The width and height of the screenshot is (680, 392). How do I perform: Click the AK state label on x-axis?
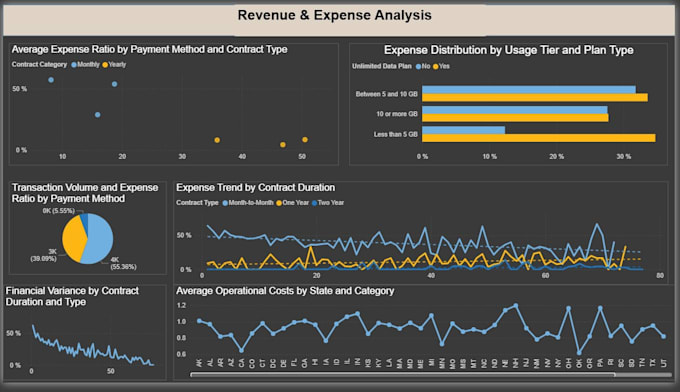tap(199, 363)
